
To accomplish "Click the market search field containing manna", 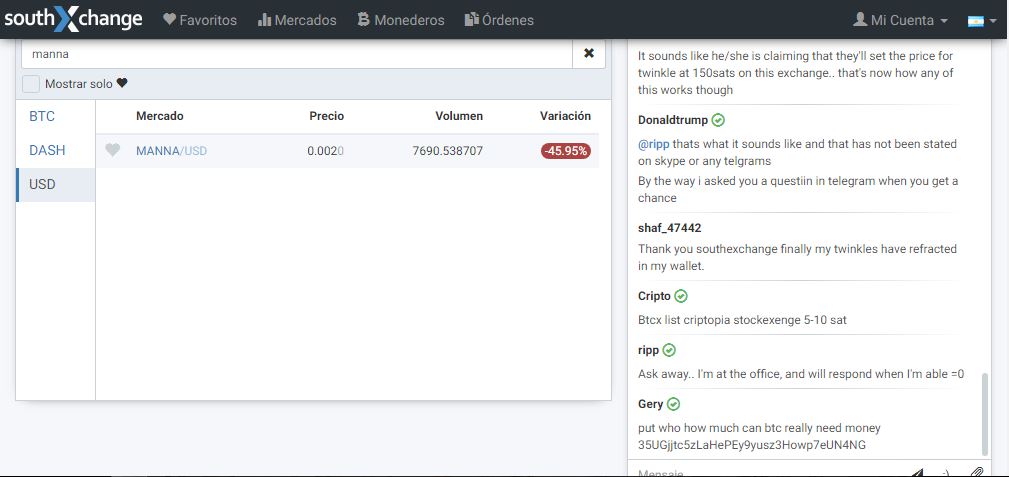I will (x=297, y=54).
